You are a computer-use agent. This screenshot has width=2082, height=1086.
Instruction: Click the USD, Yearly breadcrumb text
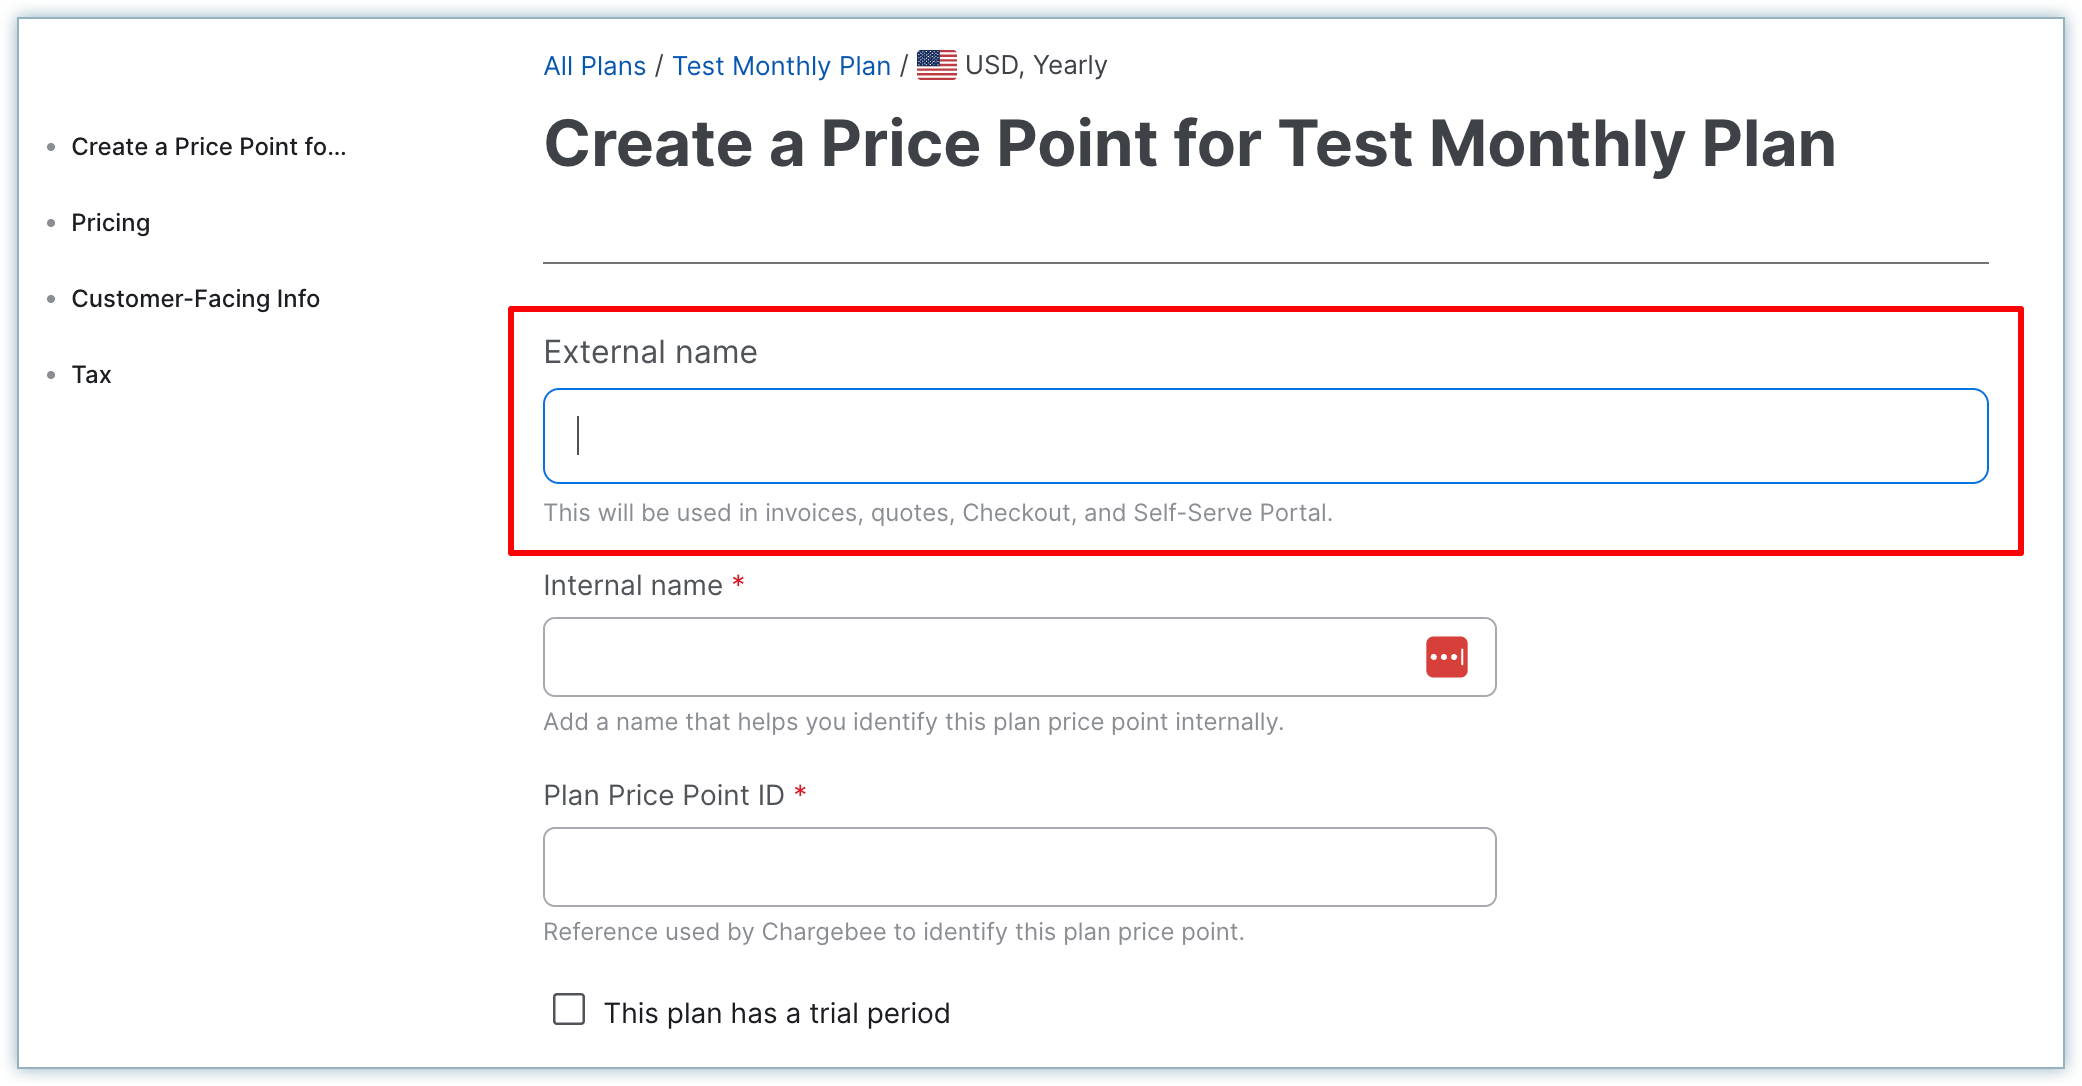tap(1036, 66)
